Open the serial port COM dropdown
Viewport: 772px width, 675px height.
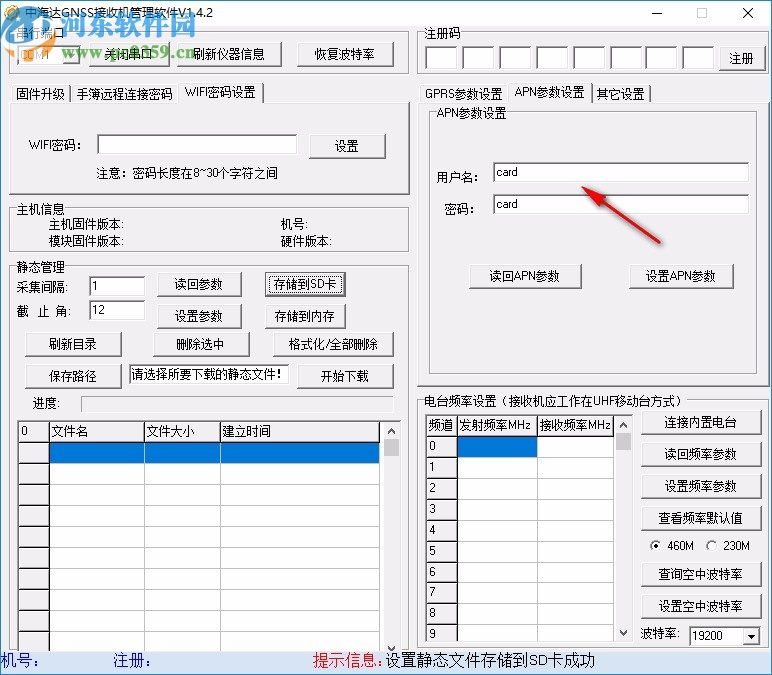pyautogui.click(x=71, y=55)
